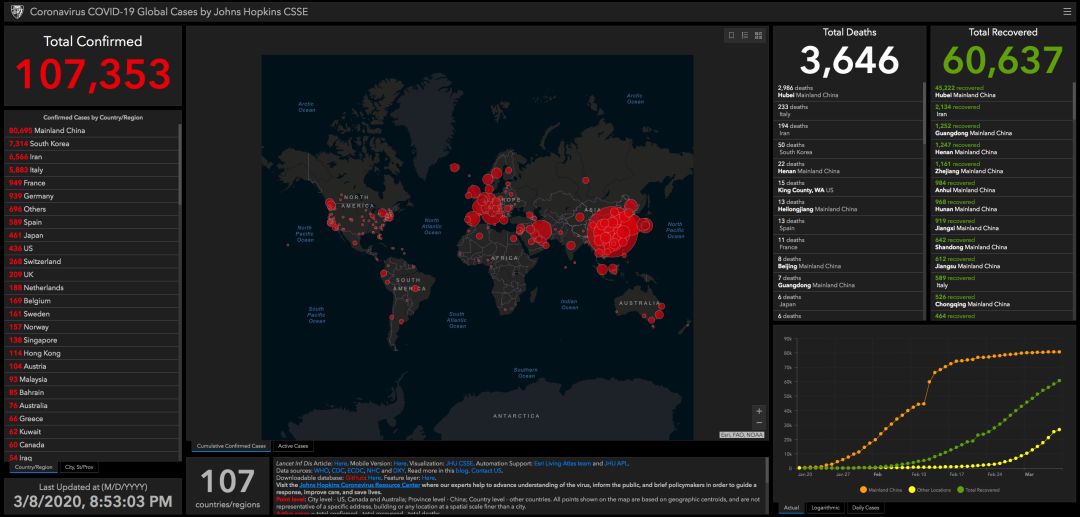Open the WHO data source link
The width and height of the screenshot is (1080, 517).
tap(321, 471)
